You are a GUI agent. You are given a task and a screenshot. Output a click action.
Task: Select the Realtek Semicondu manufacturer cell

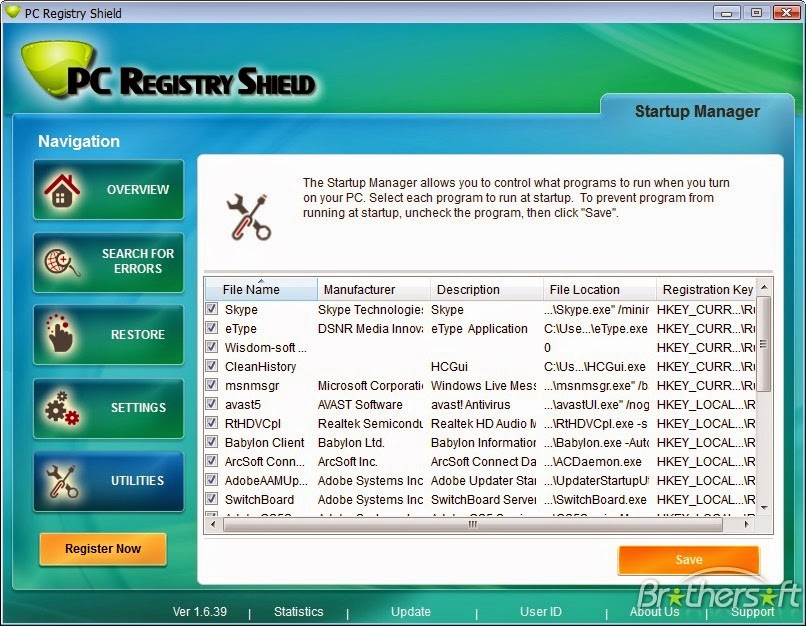click(370, 424)
